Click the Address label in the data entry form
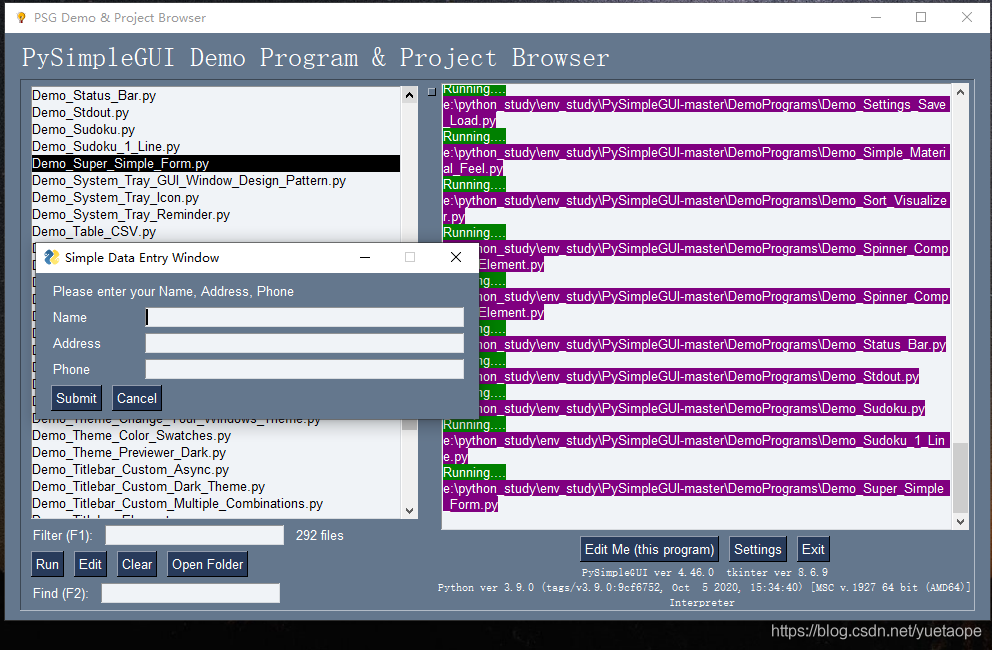Screen dimensions: 992x650 [x=77, y=343]
